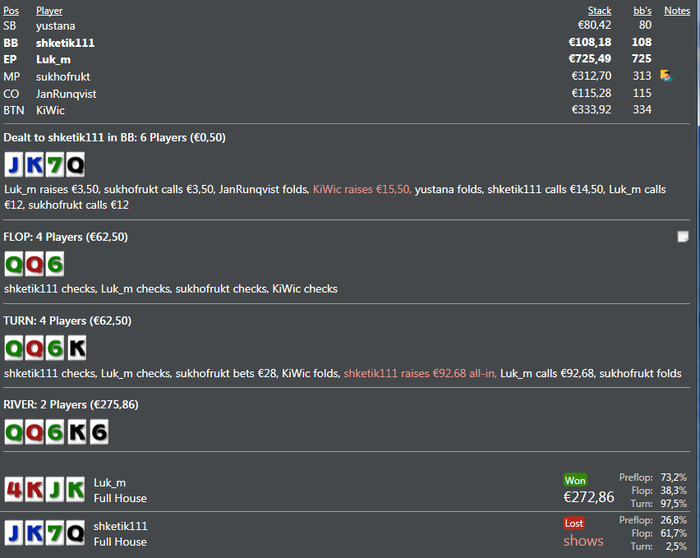Screen dimensions: 700x558
Task: Click the black 6 river card
Action: [99, 432]
